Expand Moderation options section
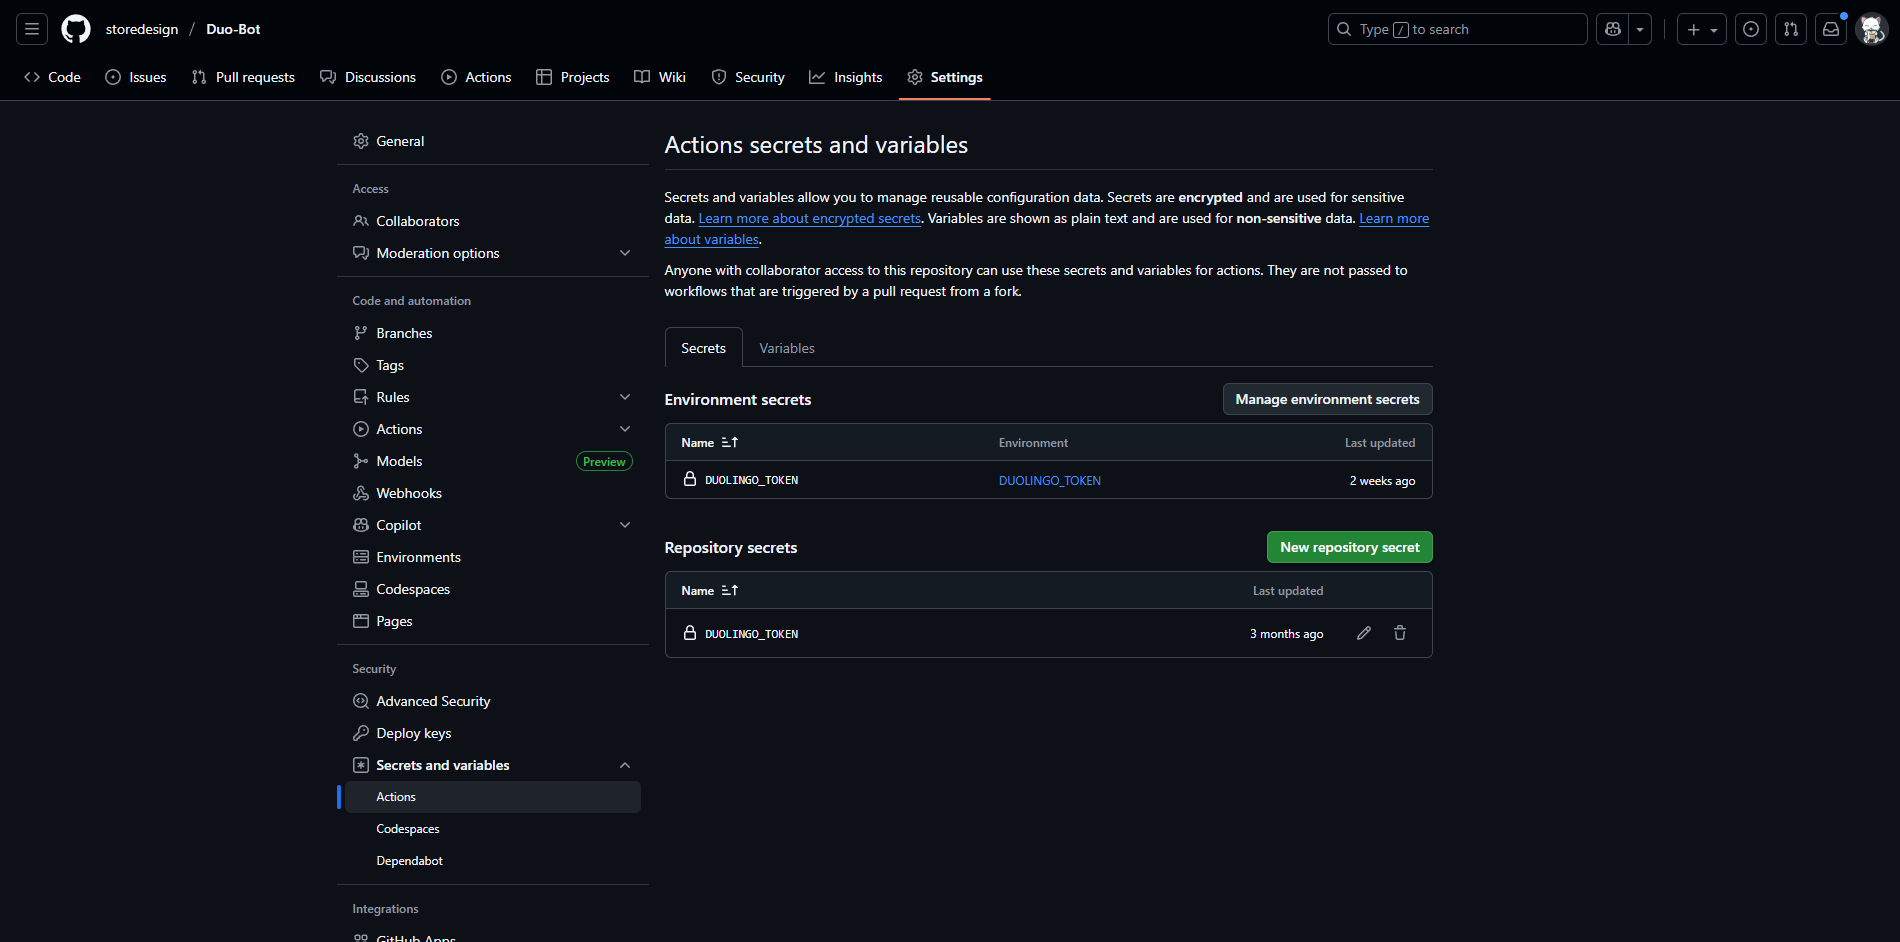Viewport: 1900px width, 942px height. click(493, 253)
